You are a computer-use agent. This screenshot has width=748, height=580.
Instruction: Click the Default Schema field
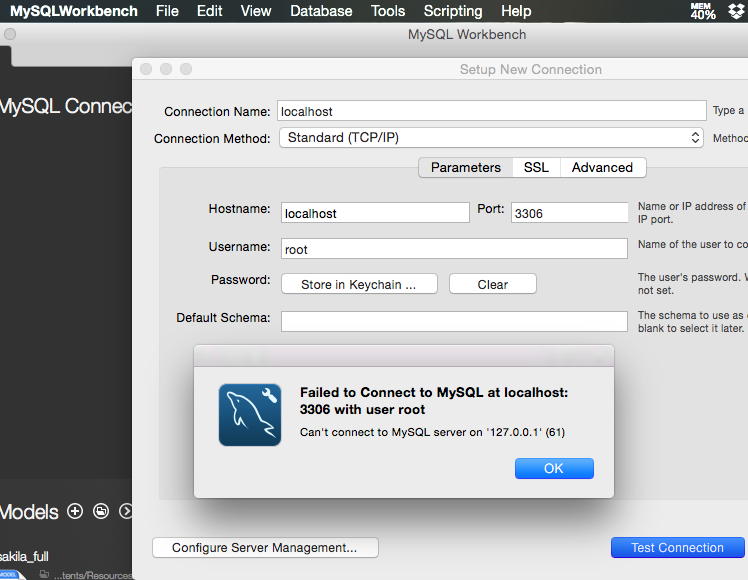click(x=454, y=321)
